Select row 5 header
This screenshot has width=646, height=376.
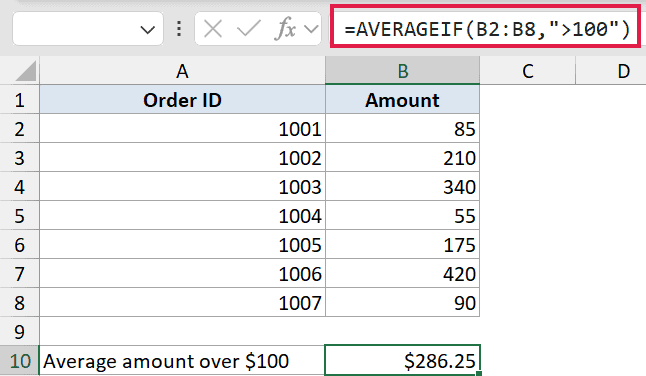click(19, 215)
